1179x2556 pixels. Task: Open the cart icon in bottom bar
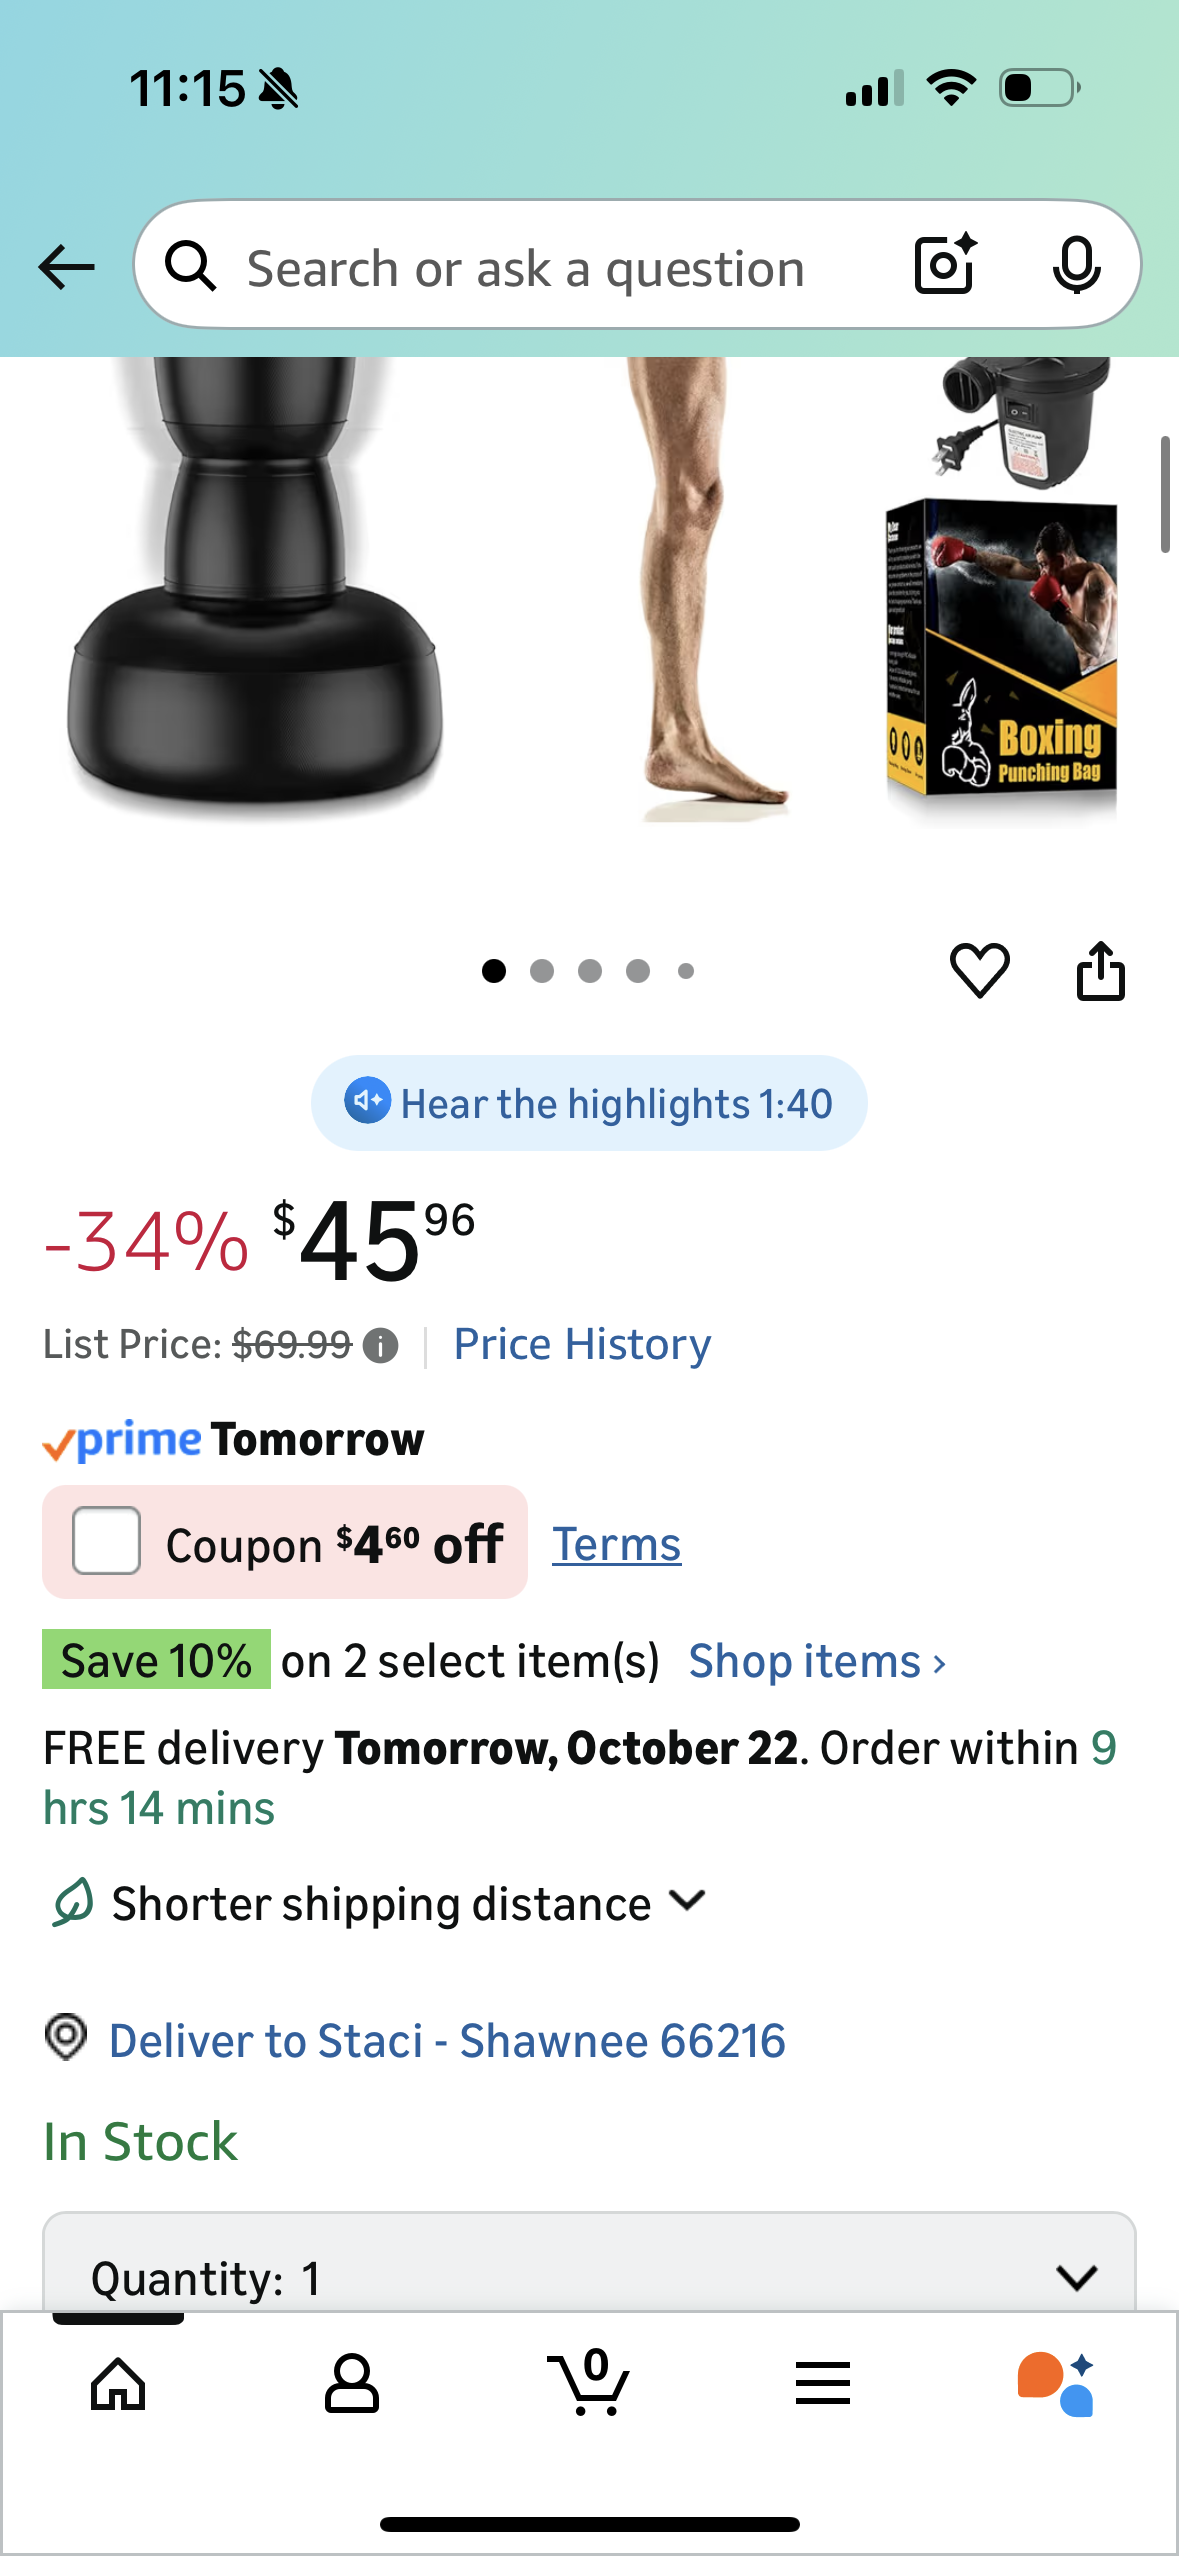(589, 2384)
